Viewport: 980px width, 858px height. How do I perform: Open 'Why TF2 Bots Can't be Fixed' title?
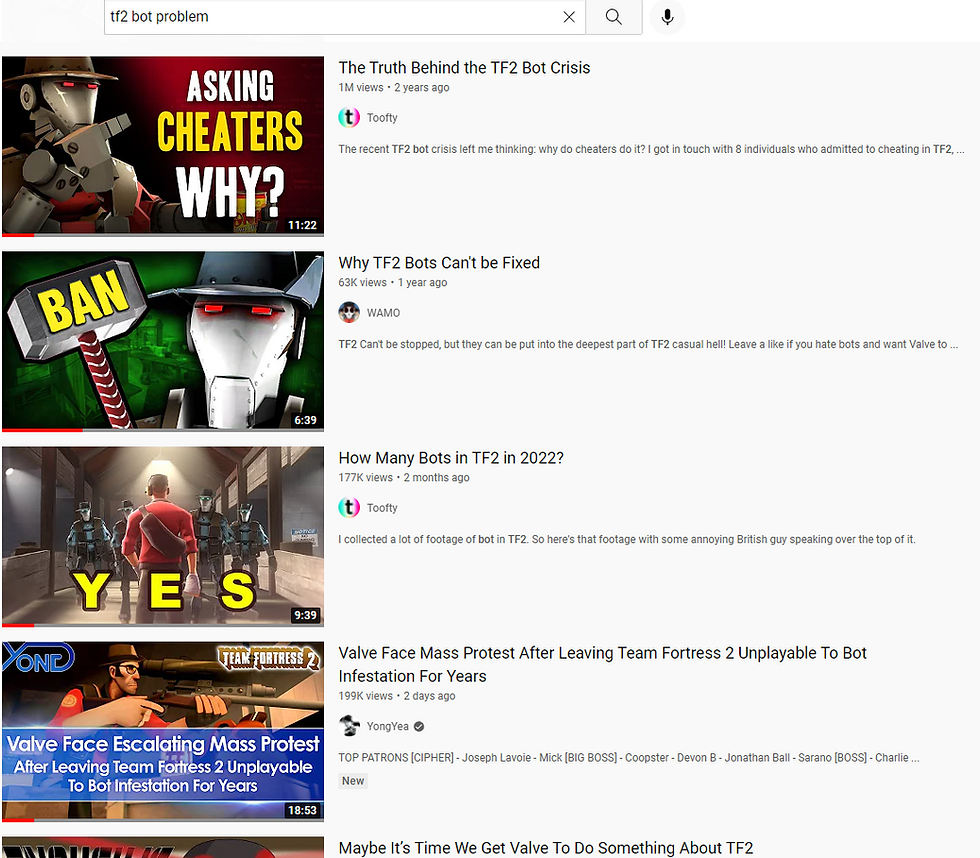tap(439, 262)
